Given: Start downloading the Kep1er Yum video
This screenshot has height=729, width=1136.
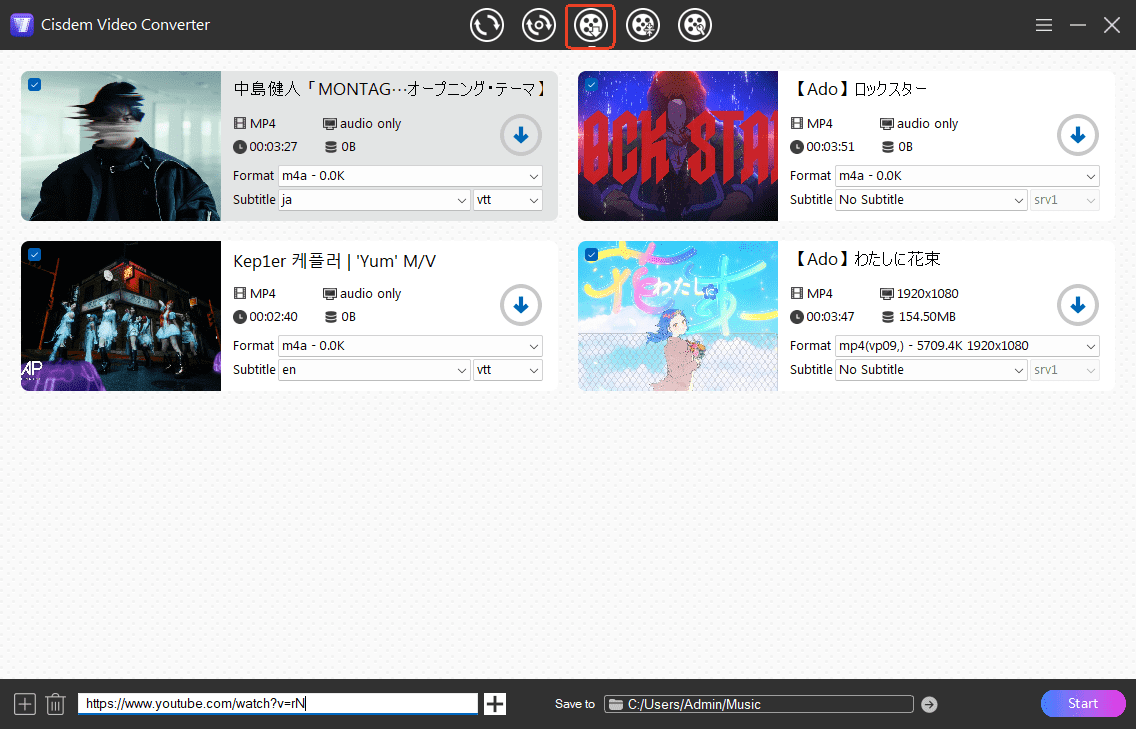Looking at the screenshot, I should click(x=520, y=305).
